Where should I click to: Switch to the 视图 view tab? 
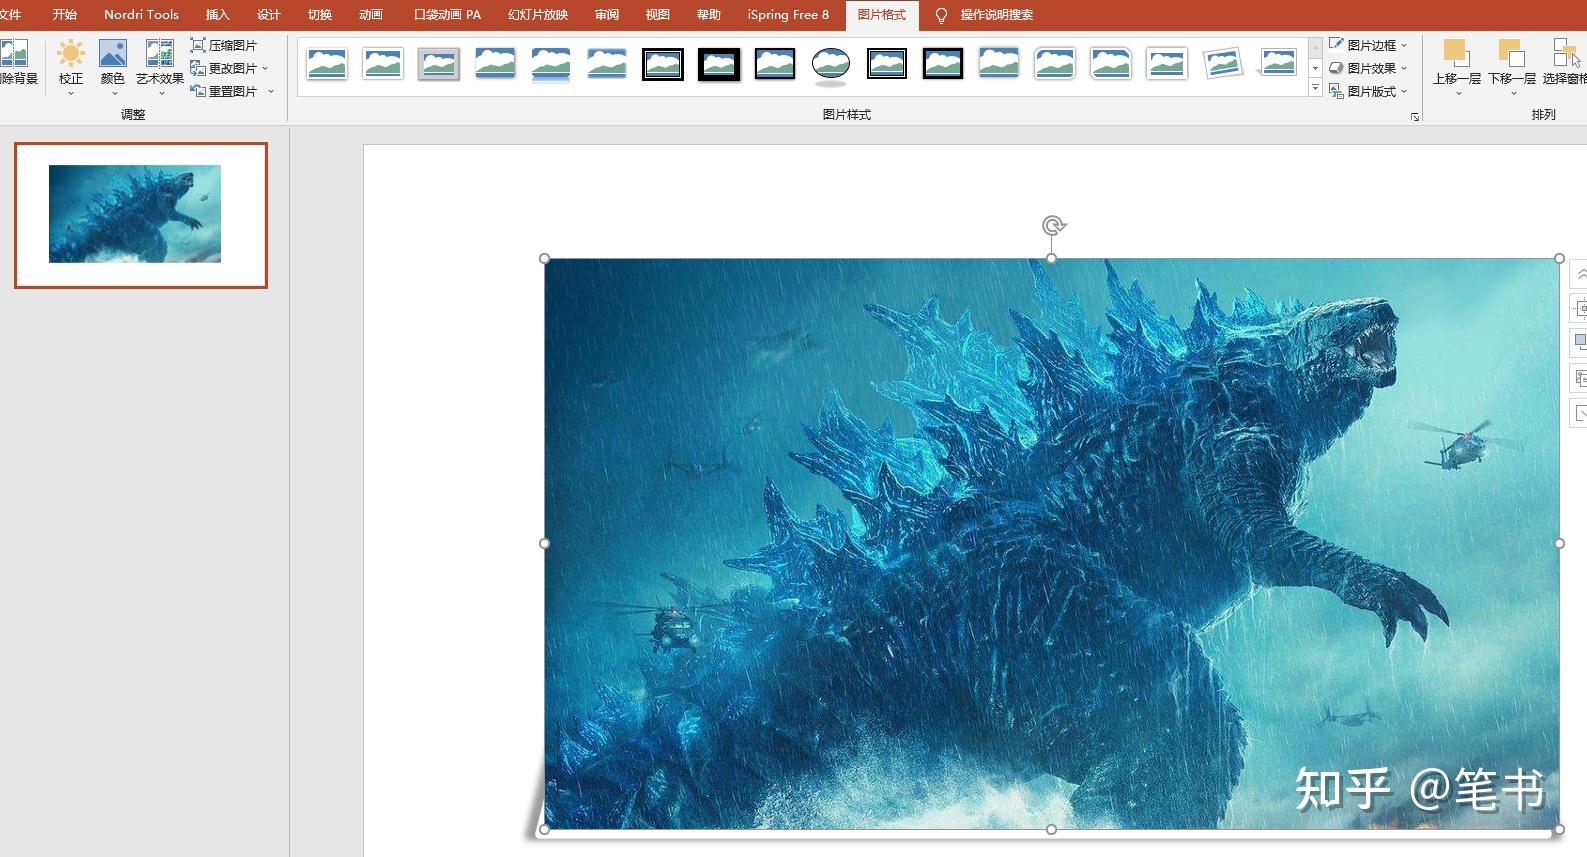(x=657, y=15)
